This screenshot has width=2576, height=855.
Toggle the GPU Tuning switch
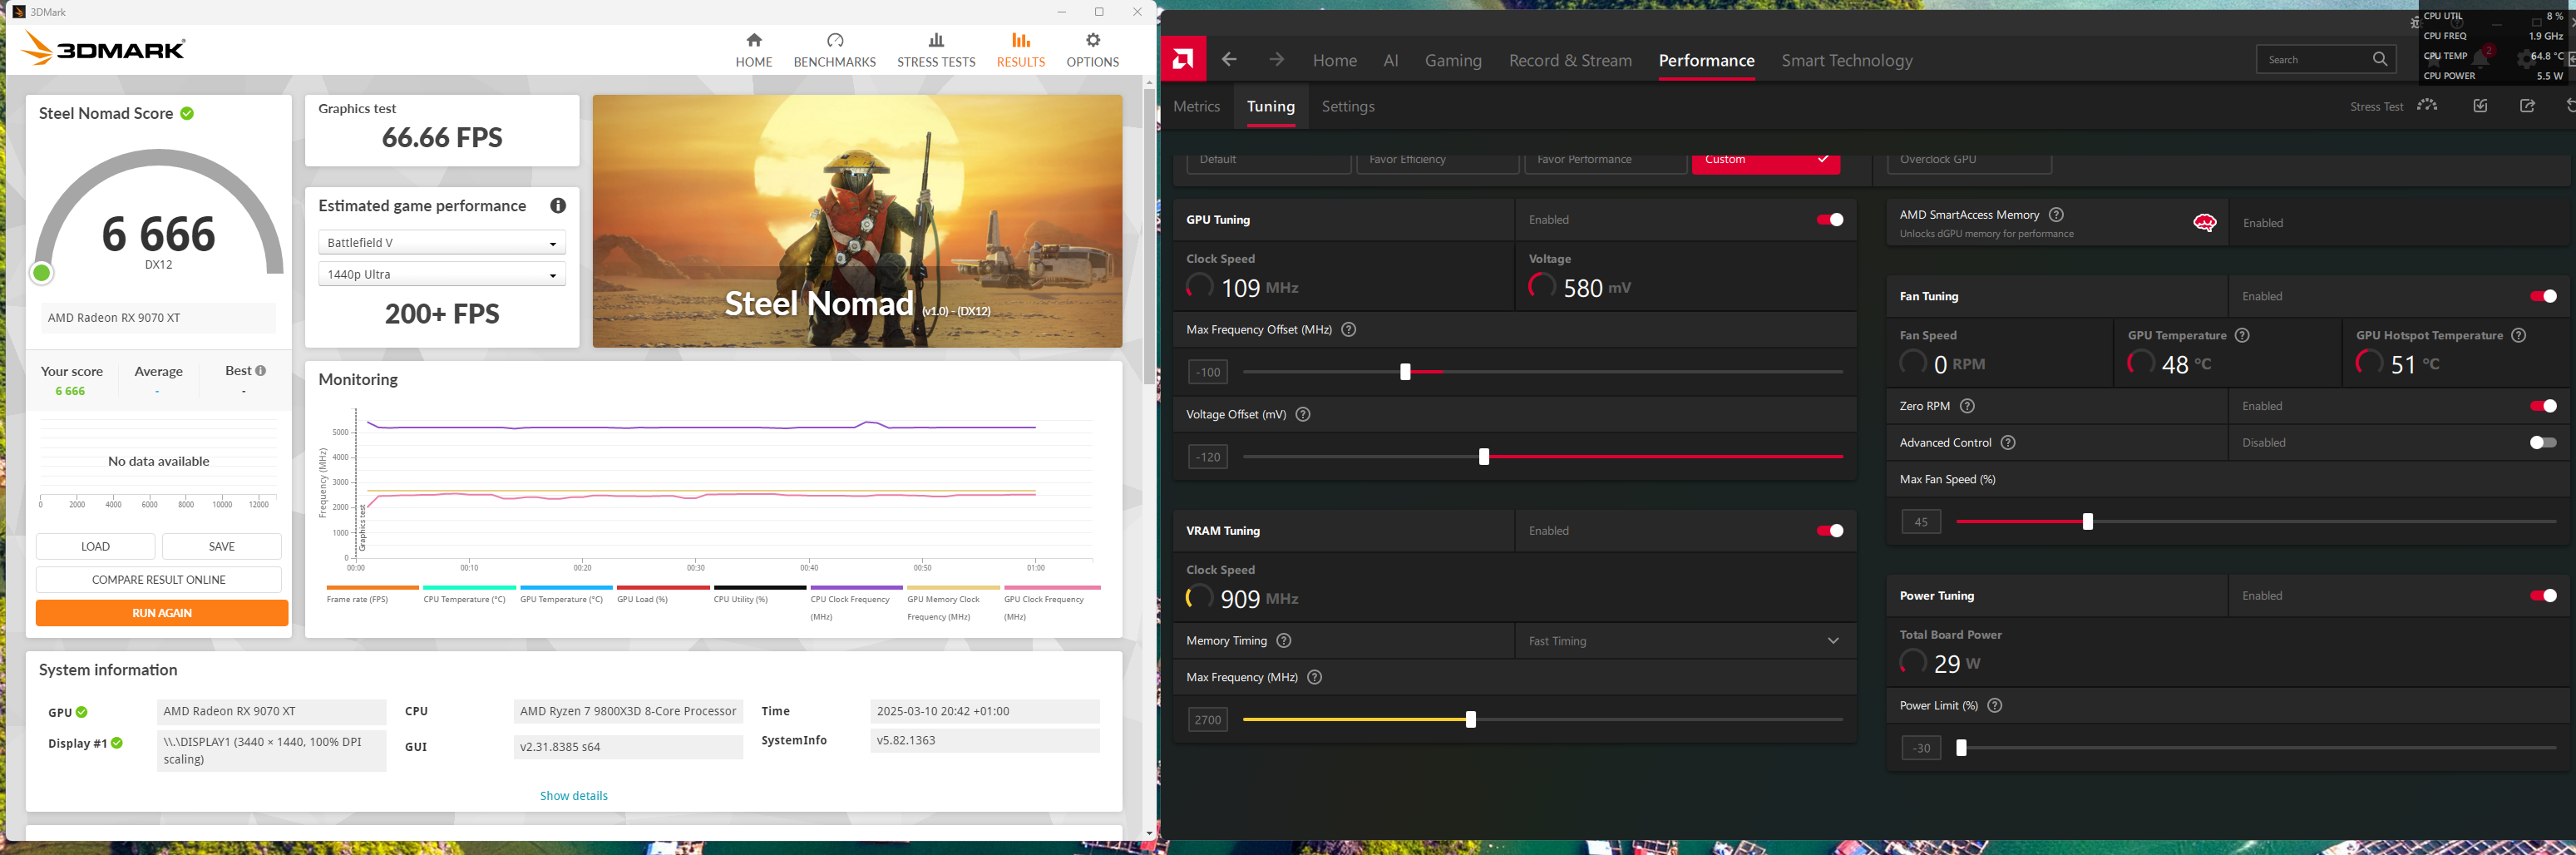click(1830, 220)
